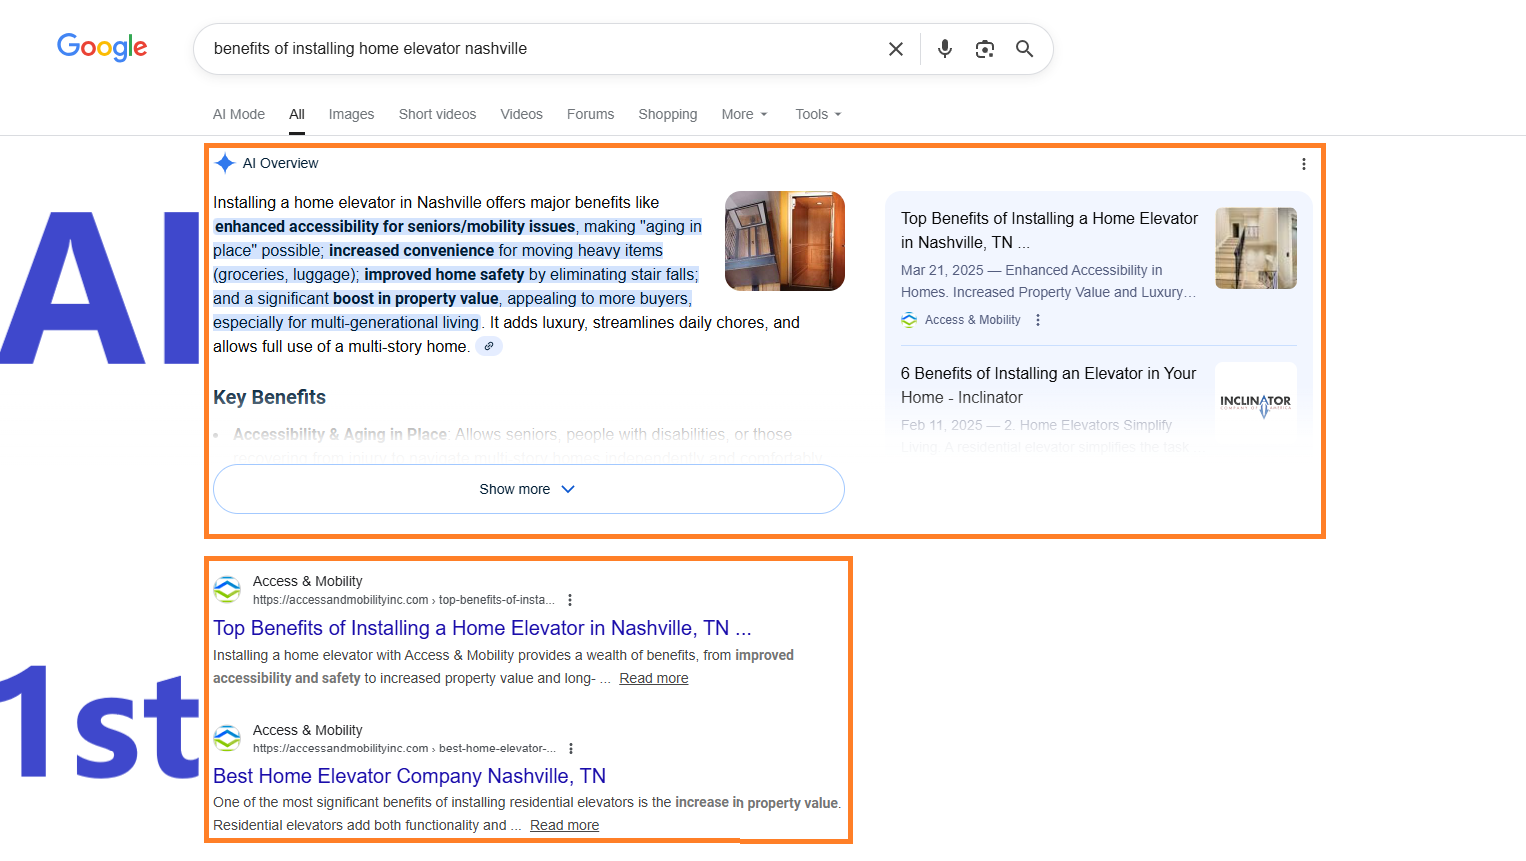The height and width of the screenshot is (861, 1526).
Task: Click the Key Benefits heading
Action: (269, 397)
